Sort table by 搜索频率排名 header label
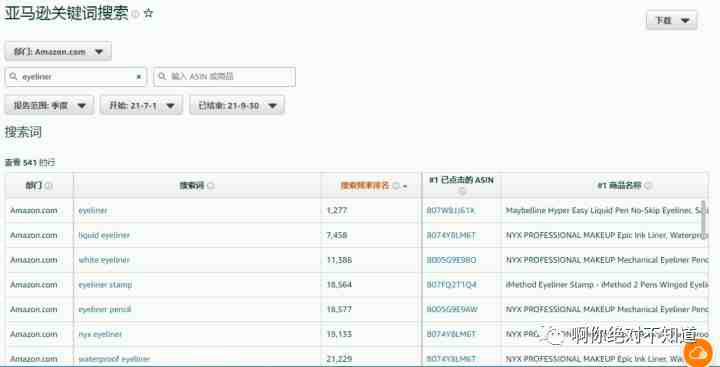Viewport: 720px width, 367px height. pos(365,186)
